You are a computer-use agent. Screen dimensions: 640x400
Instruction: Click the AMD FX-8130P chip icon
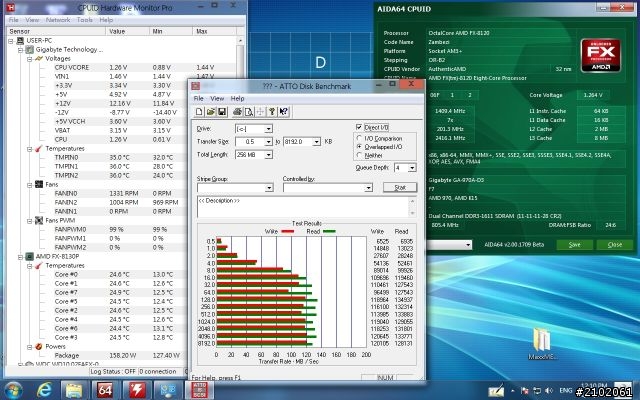click(29, 256)
